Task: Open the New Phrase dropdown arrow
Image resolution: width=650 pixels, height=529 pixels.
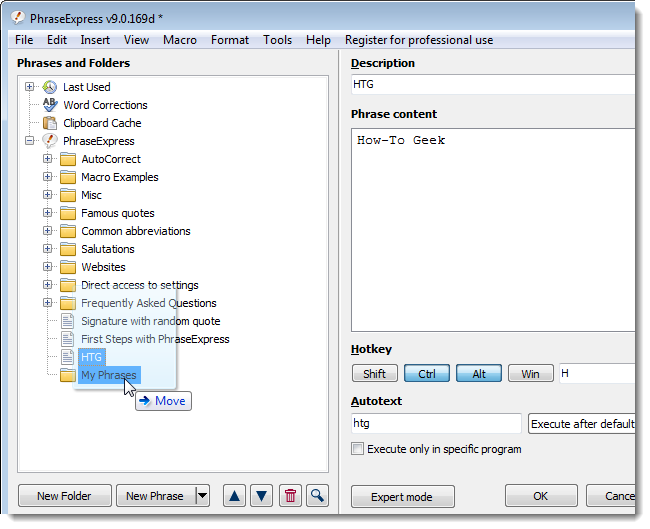Action: point(203,495)
